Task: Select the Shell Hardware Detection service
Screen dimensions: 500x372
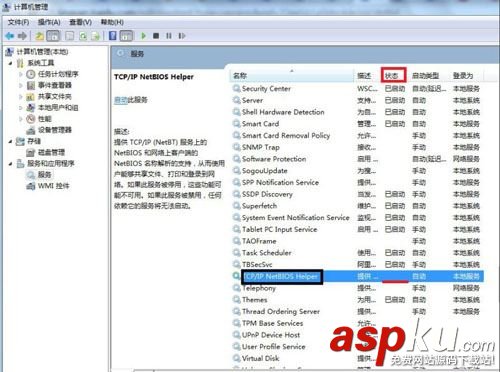Action: (x=358, y=112)
